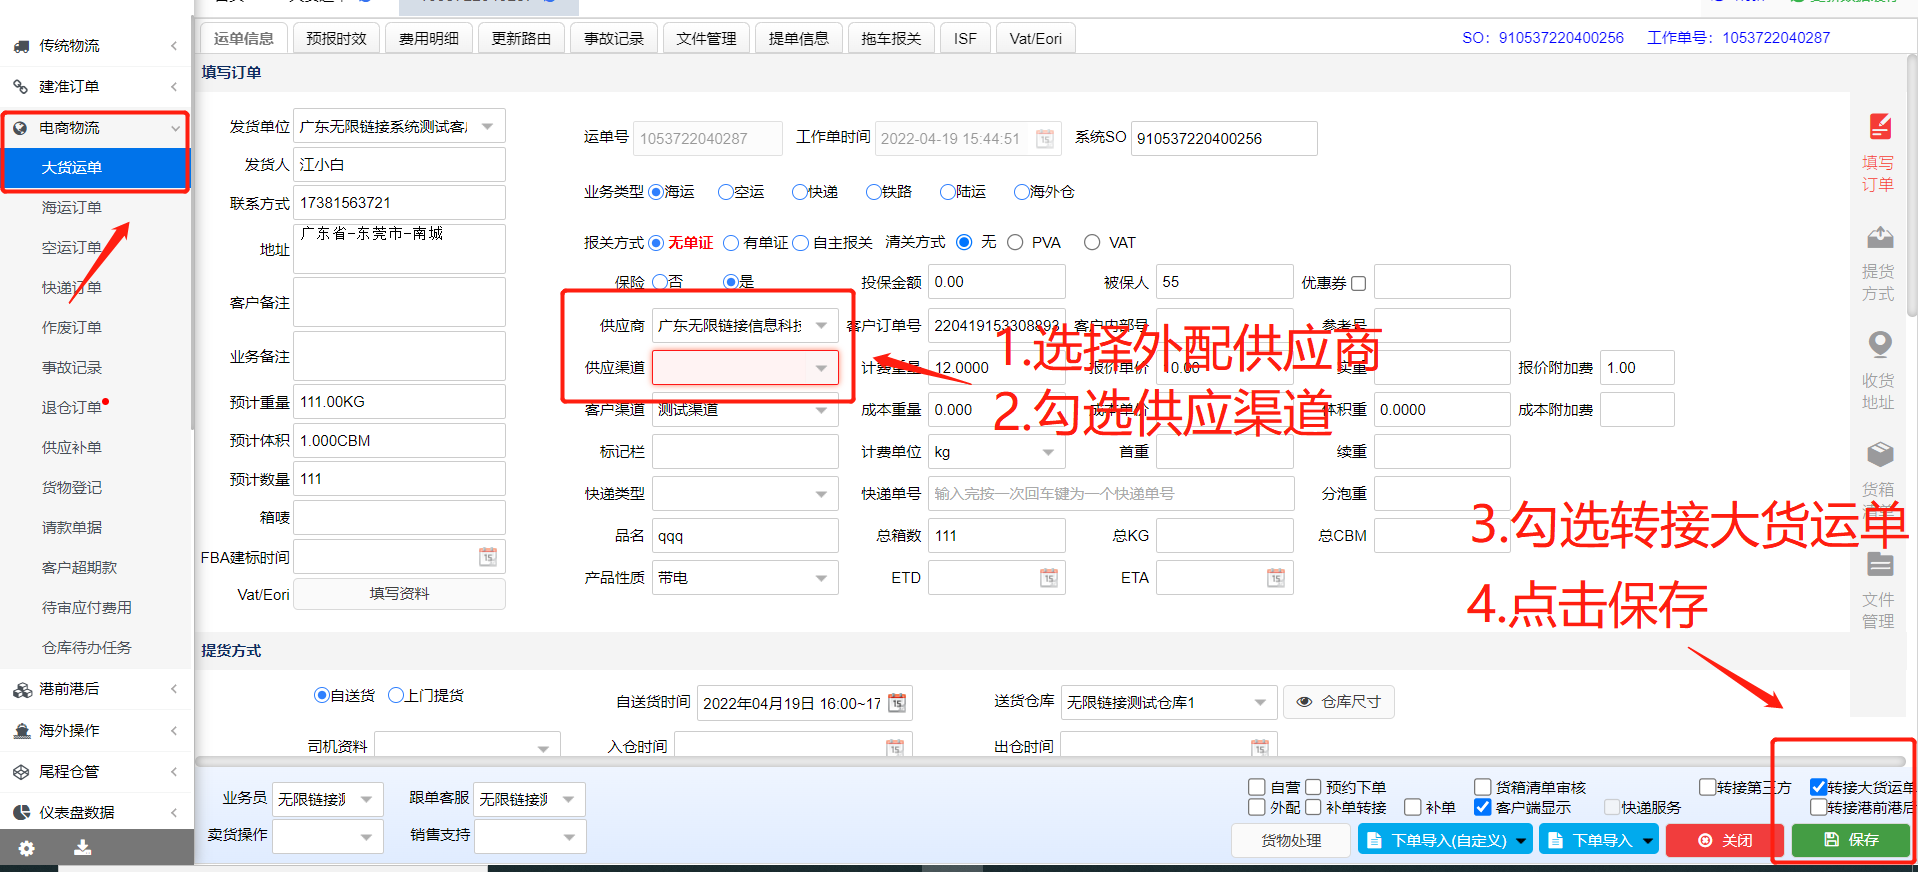Open the 提货方式 icon in right sidebar
1918x872 pixels.
(x=1879, y=238)
